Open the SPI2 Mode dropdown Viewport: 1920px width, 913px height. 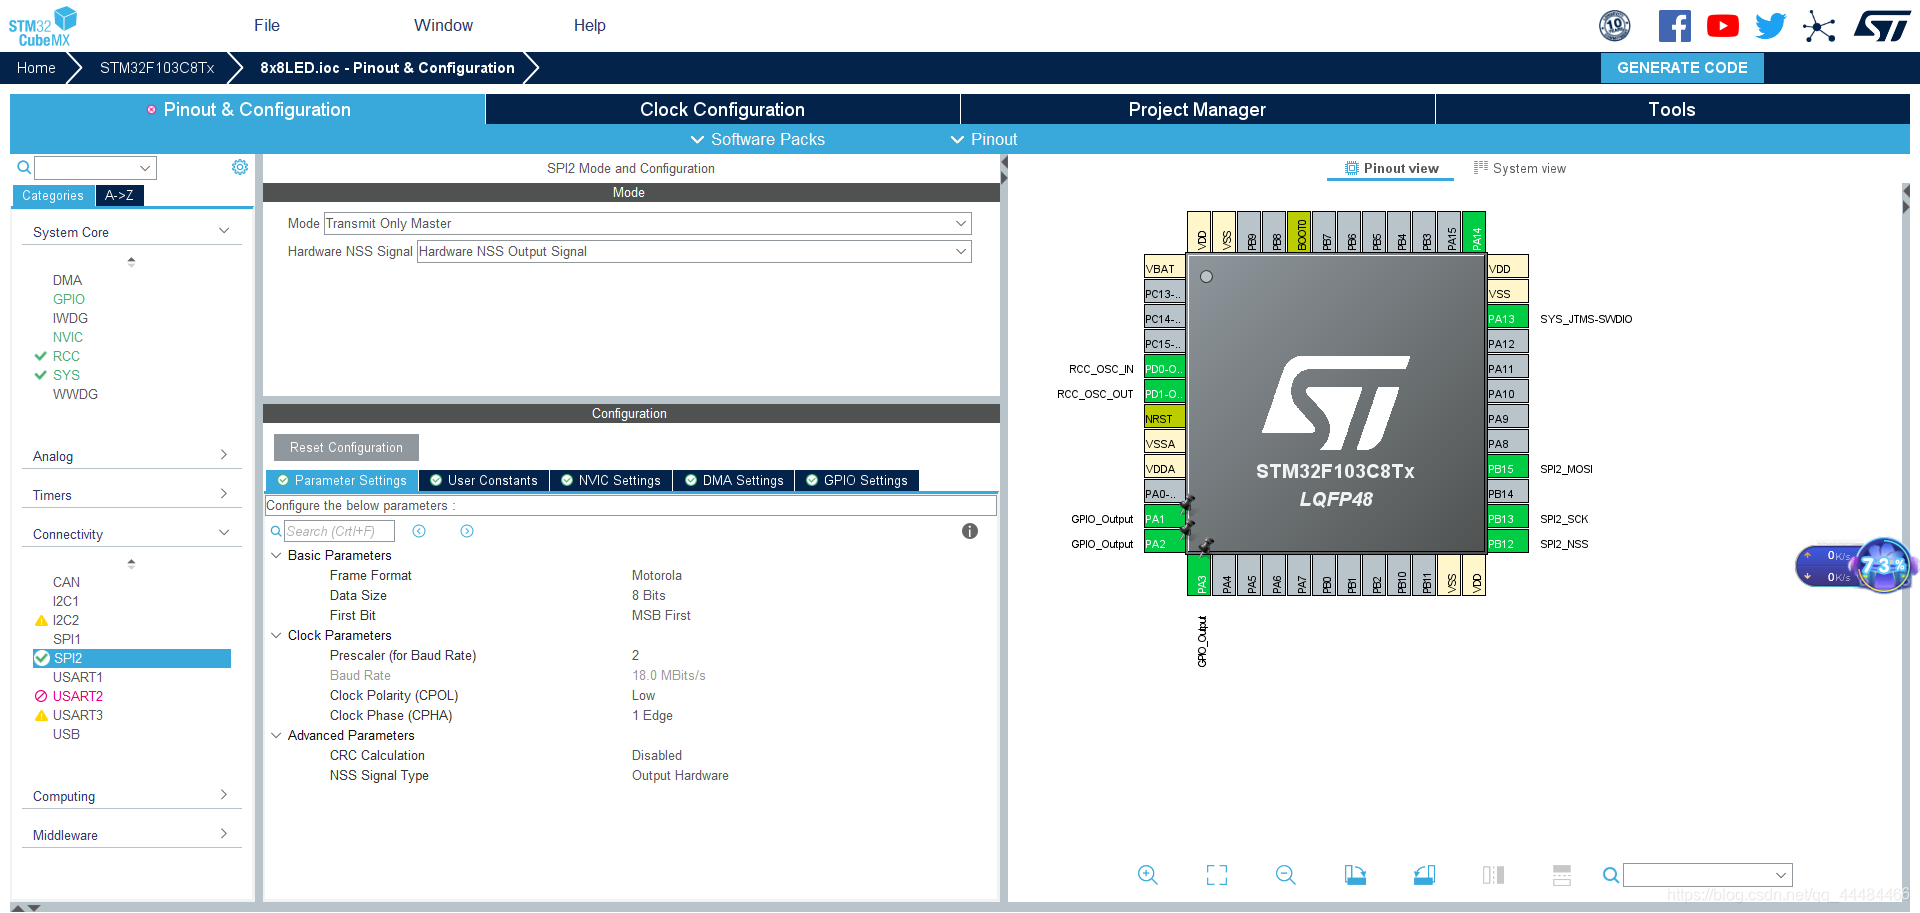point(647,224)
